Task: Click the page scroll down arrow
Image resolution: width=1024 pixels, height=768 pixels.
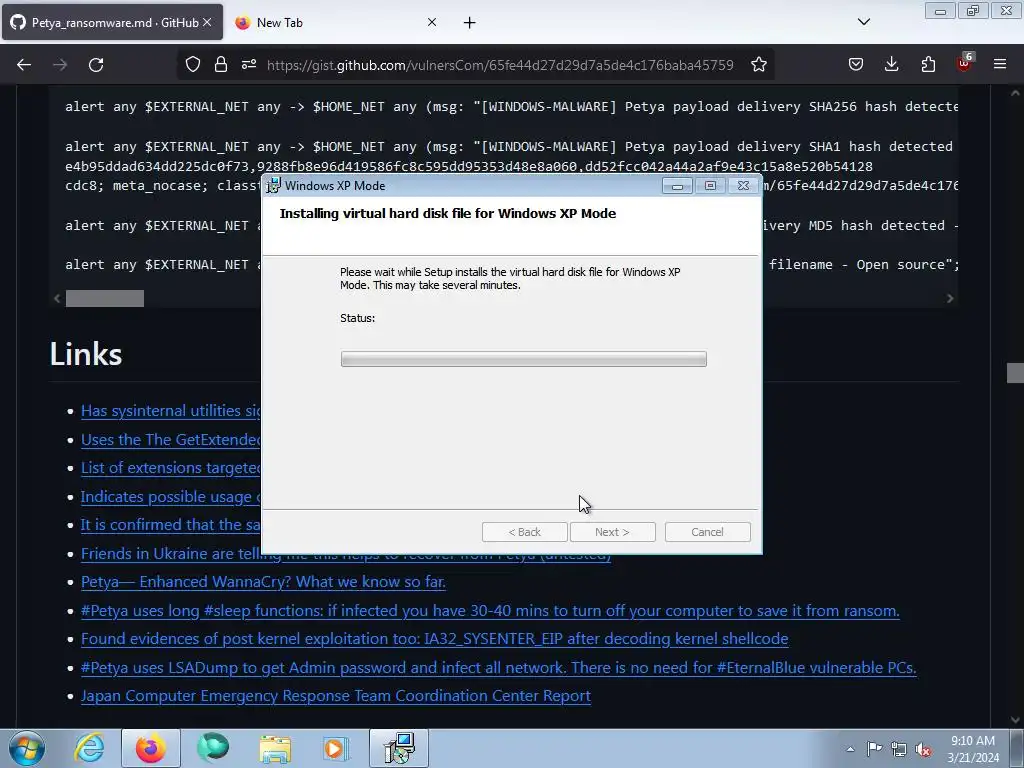Action: pyautogui.click(x=1015, y=720)
